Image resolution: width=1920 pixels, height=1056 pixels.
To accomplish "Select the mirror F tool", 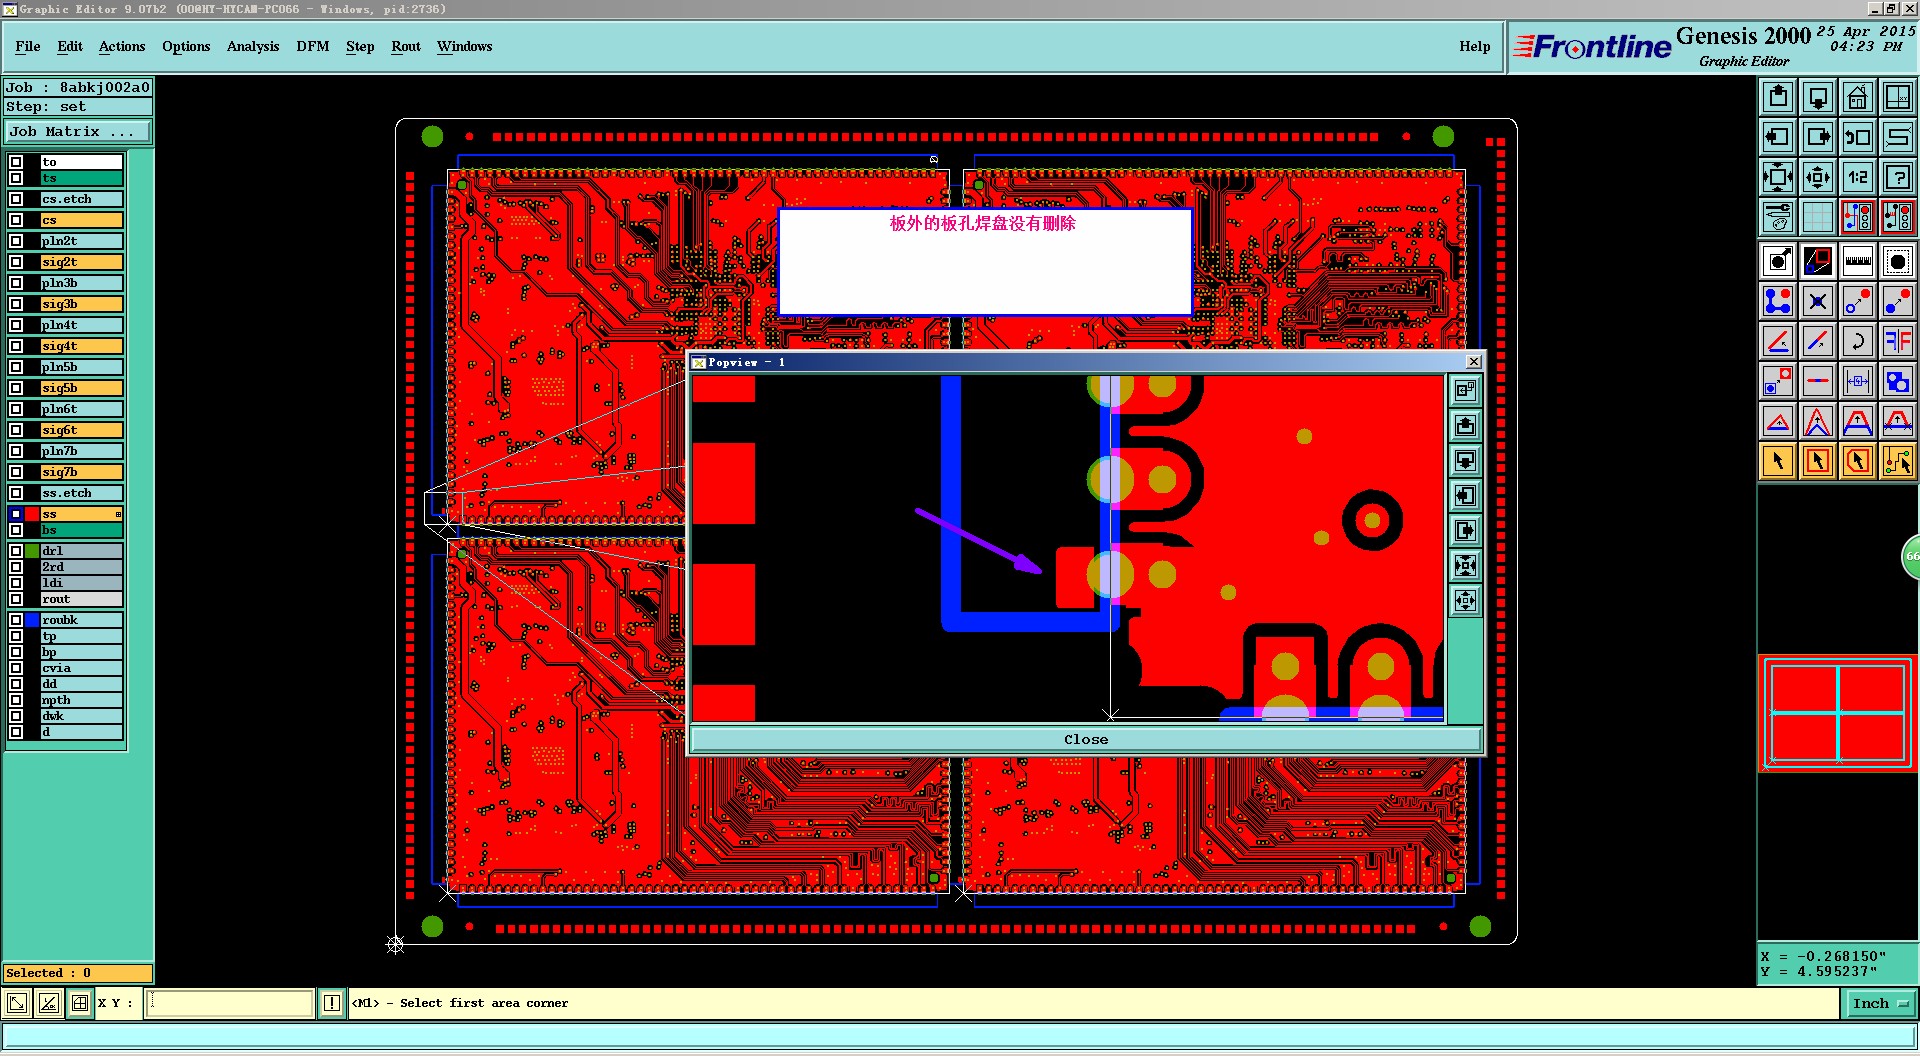I will point(1898,341).
